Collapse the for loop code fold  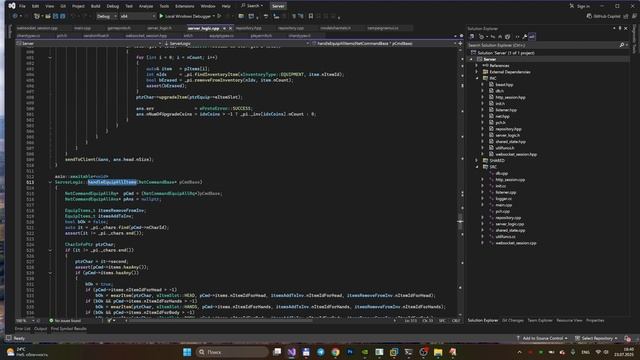pyautogui.click(x=50, y=58)
